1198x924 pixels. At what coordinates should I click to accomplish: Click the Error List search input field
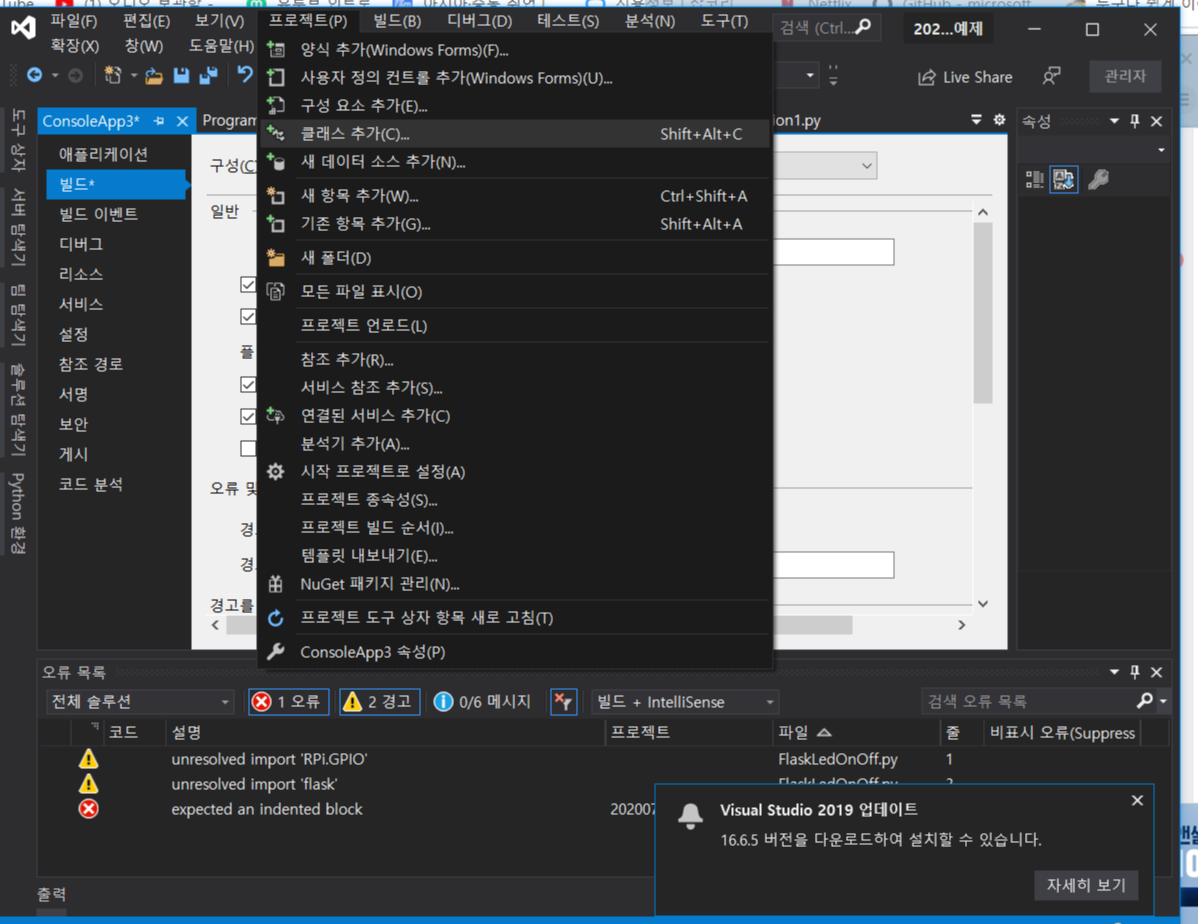click(x=1030, y=701)
